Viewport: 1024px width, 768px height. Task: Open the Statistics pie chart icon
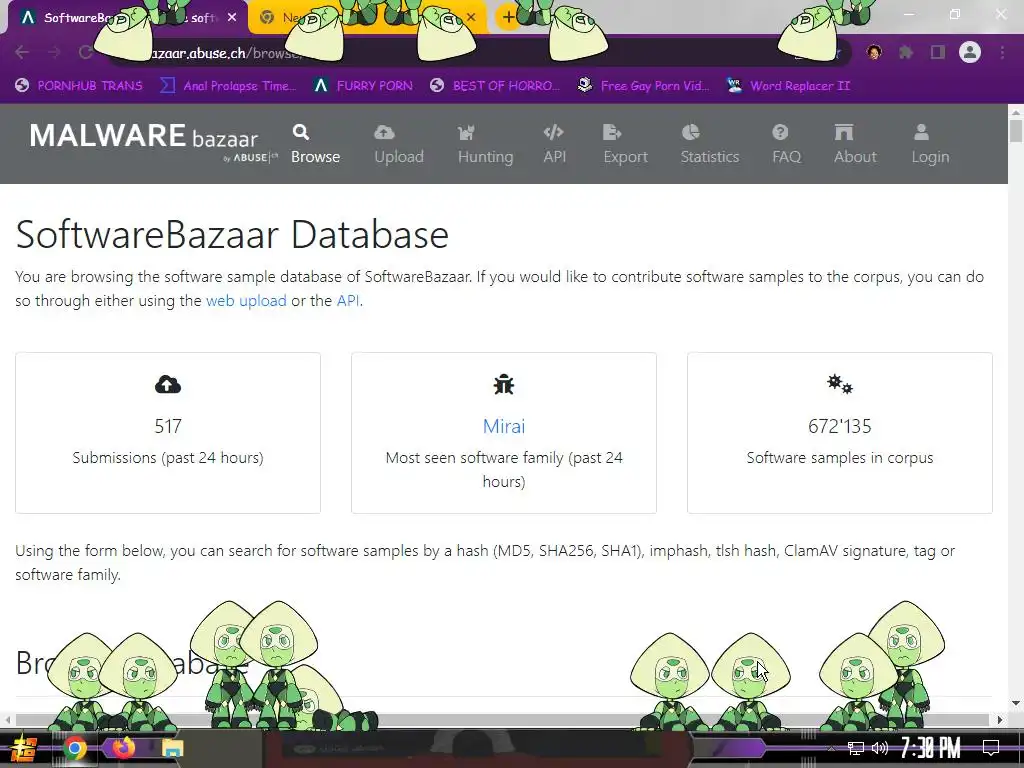pos(690,133)
